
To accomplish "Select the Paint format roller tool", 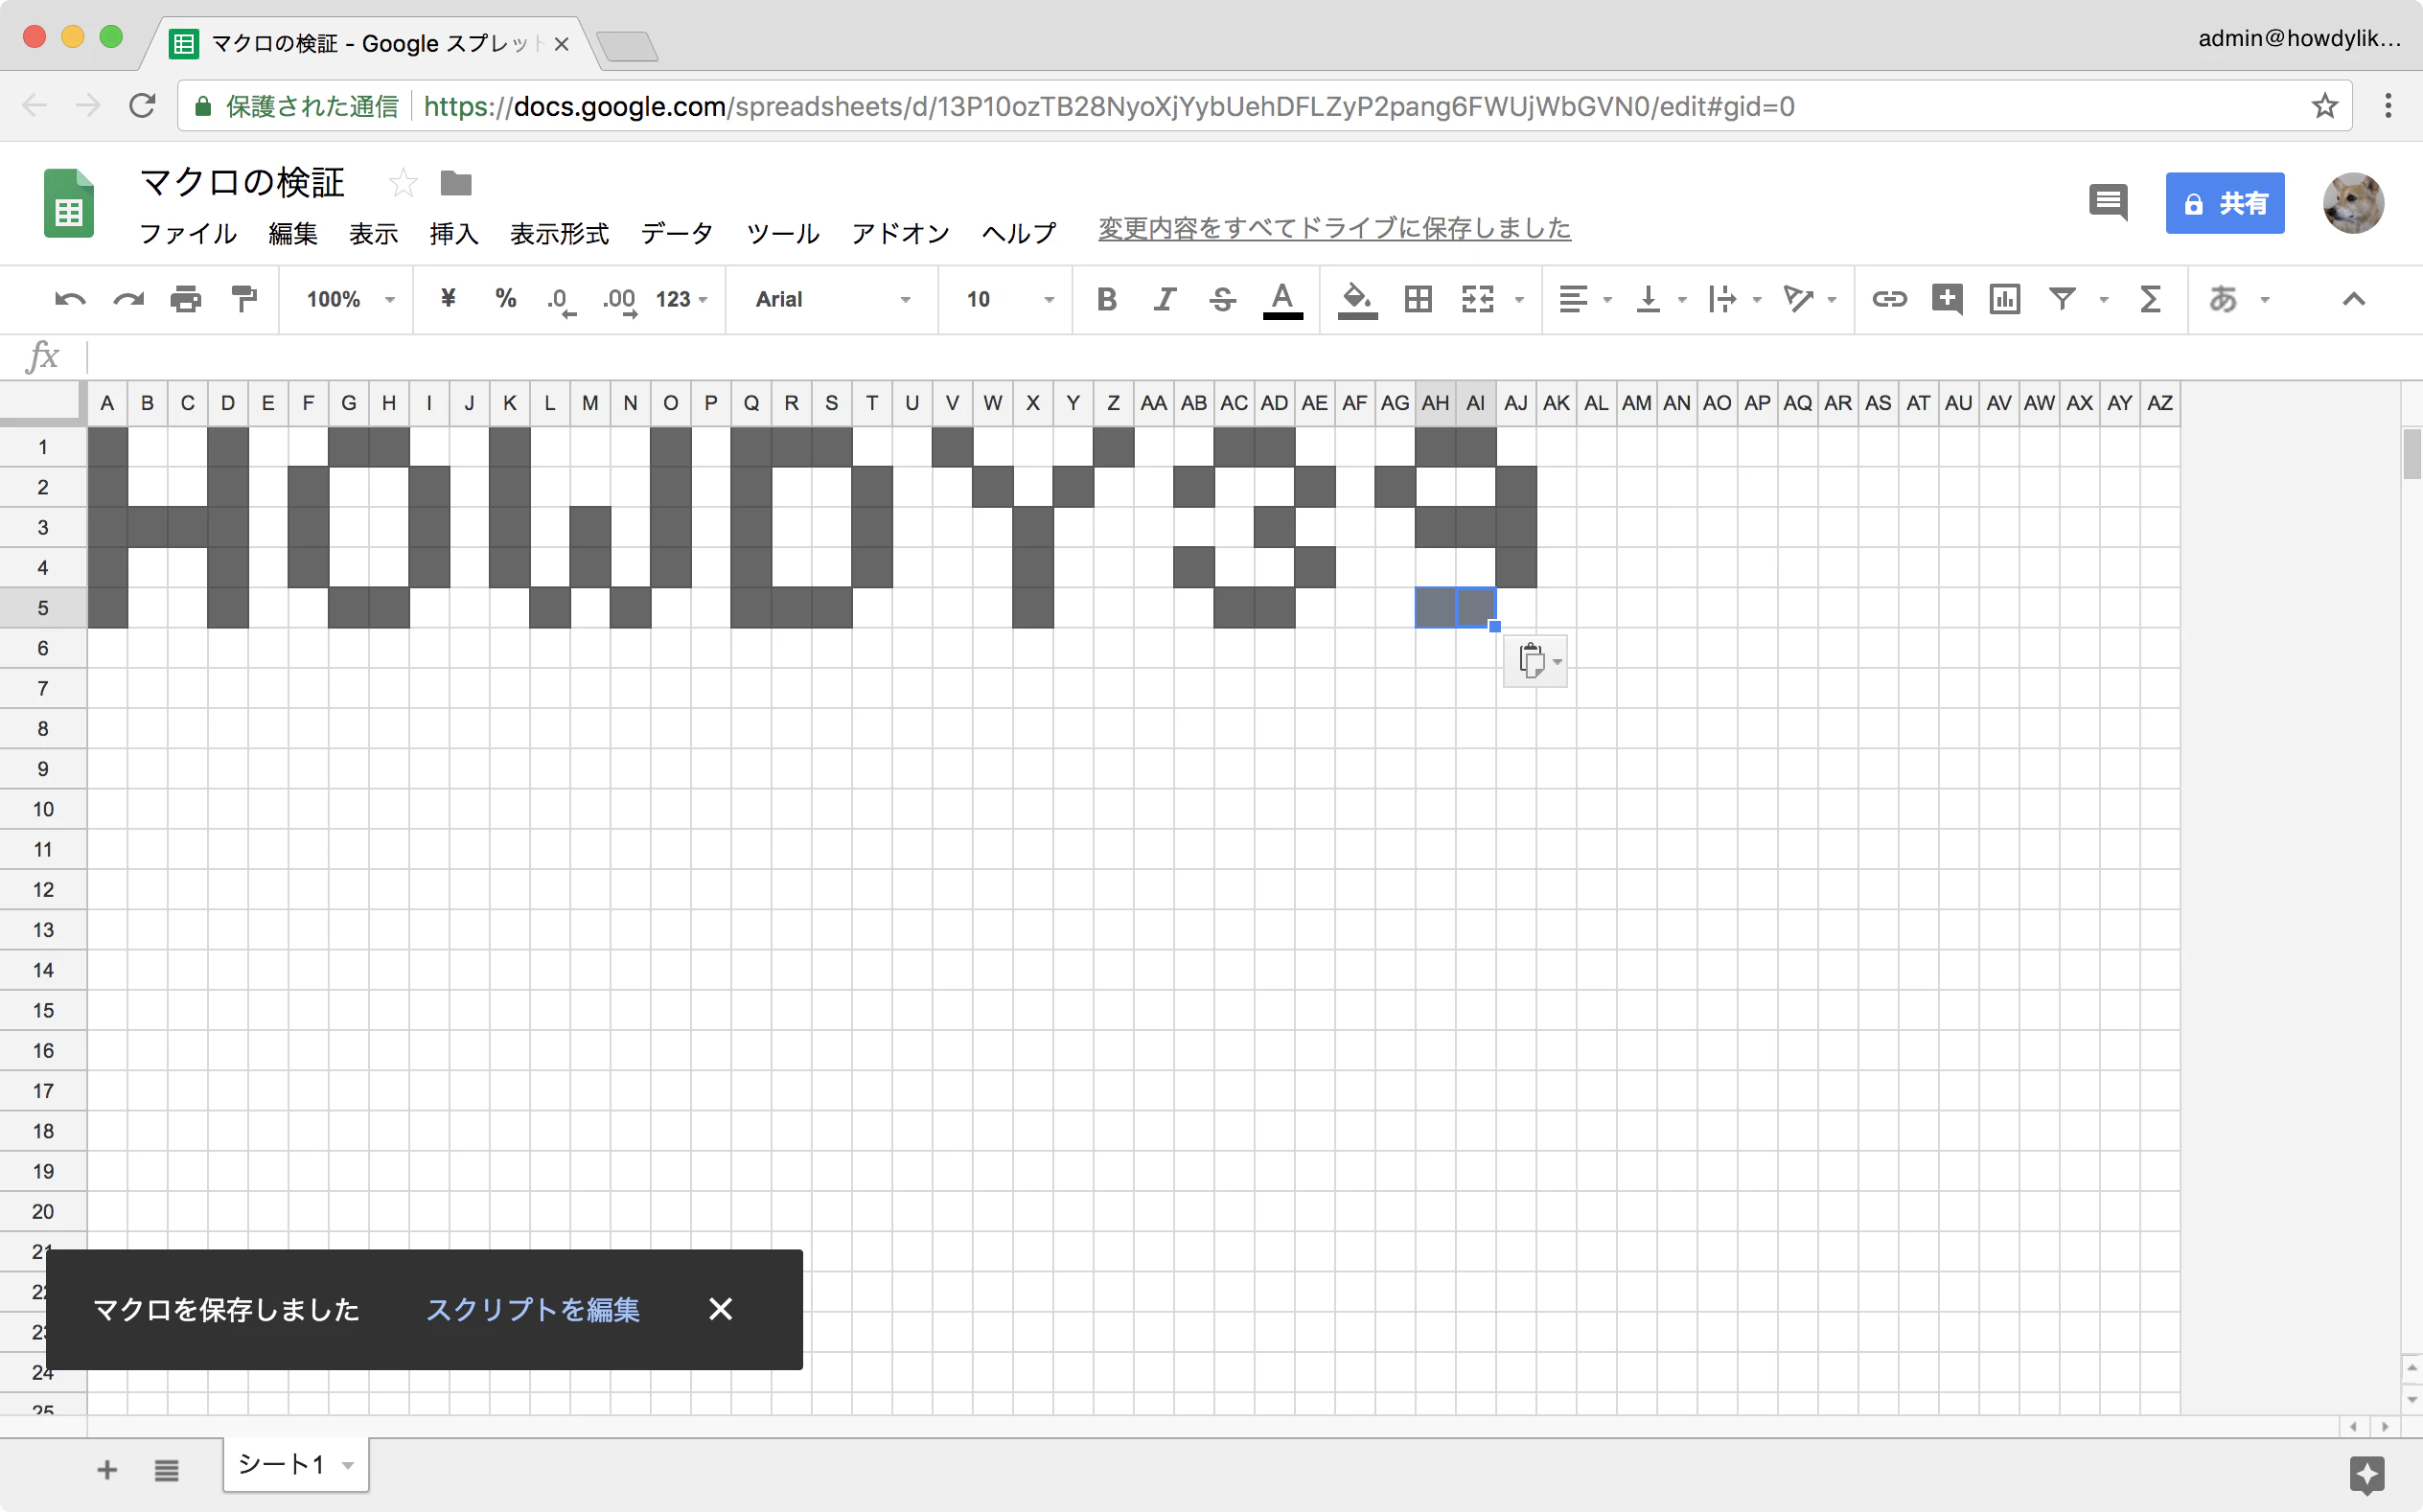I will tap(244, 299).
